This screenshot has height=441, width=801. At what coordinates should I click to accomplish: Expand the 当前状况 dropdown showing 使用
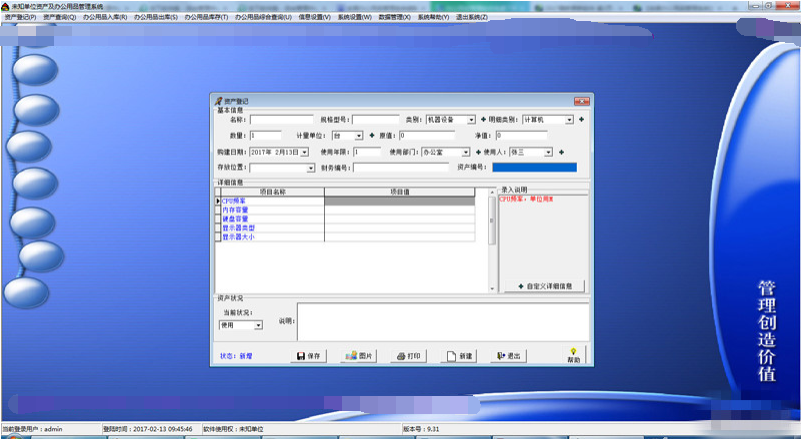pos(258,325)
